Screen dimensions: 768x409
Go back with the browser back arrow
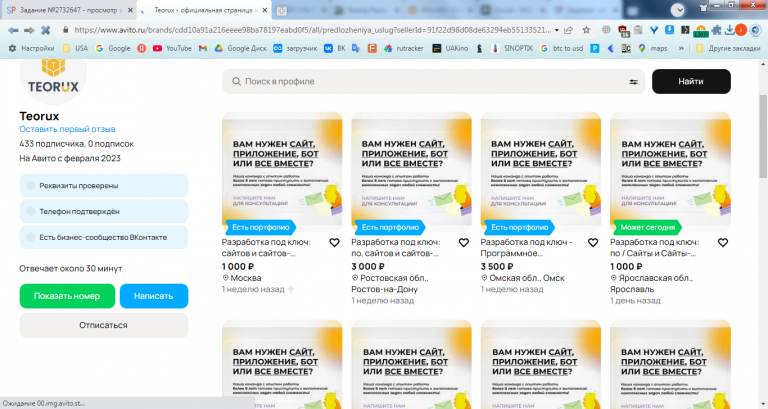coord(13,30)
